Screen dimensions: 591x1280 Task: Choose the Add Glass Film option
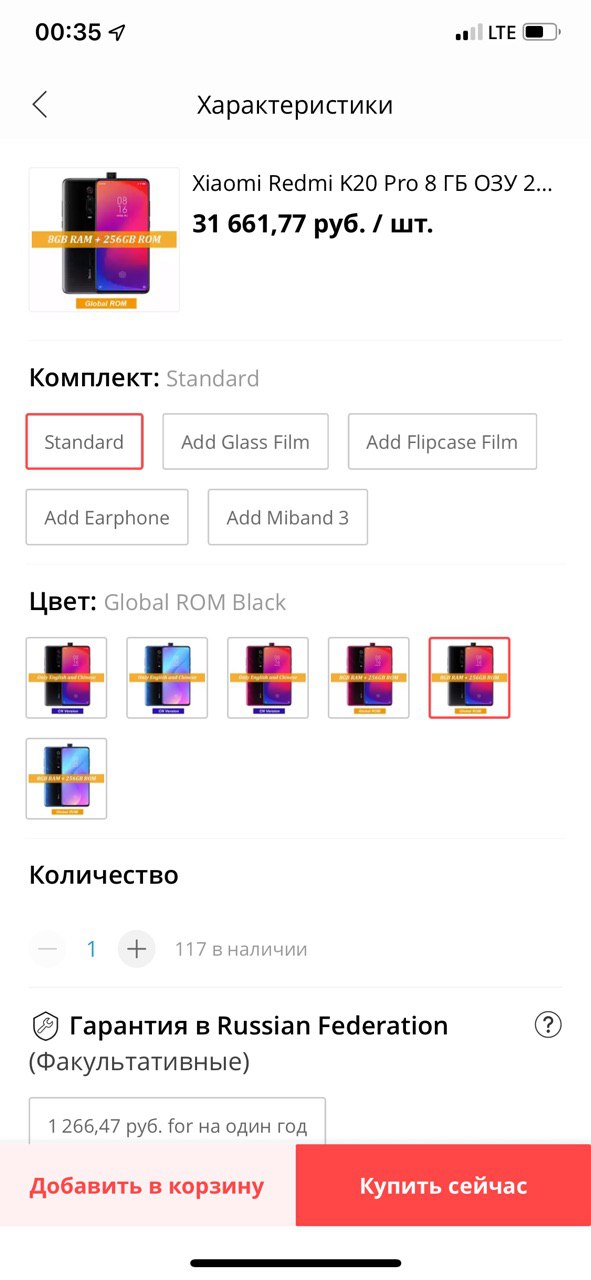point(245,441)
